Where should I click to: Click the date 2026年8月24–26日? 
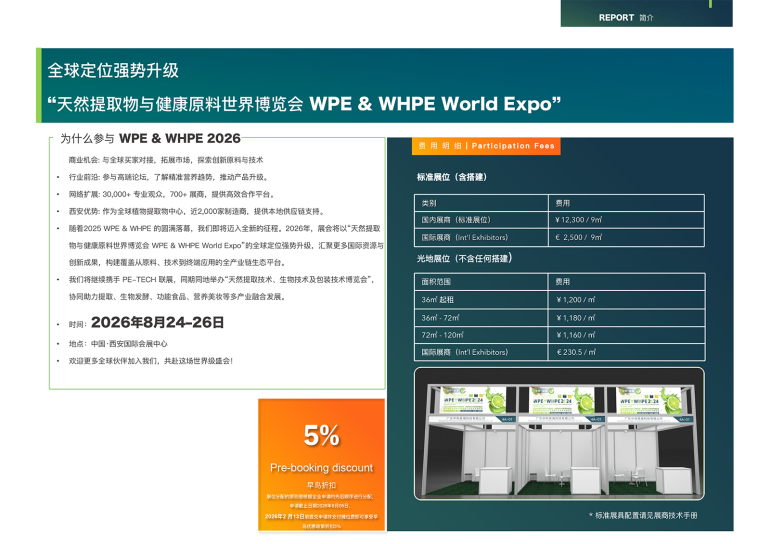(157, 323)
